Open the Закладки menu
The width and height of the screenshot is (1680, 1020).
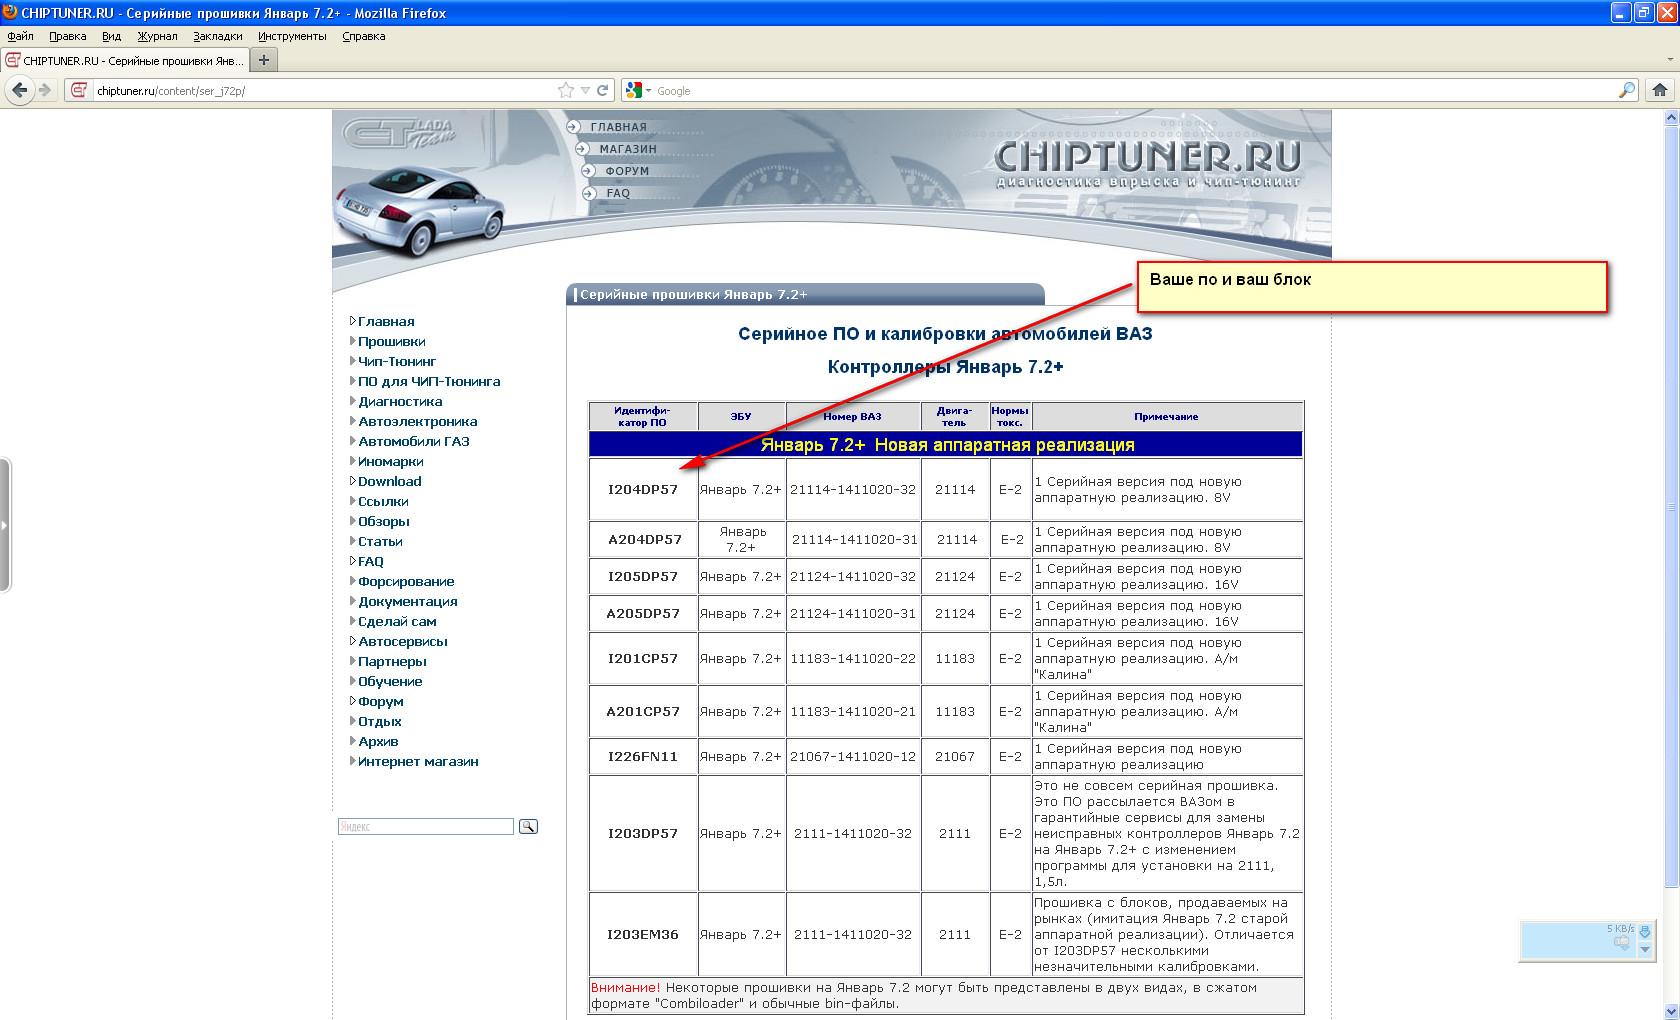[x=218, y=36]
